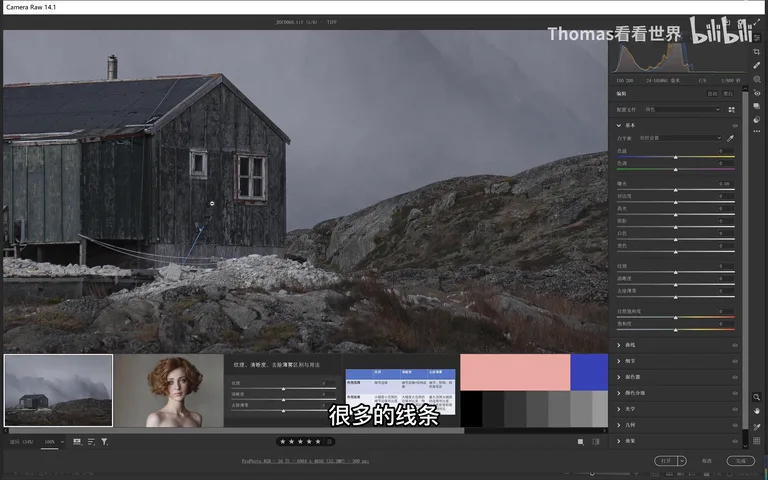Open the white balance (白平衡) dropdown
The image size is (768, 480).
tap(680, 138)
